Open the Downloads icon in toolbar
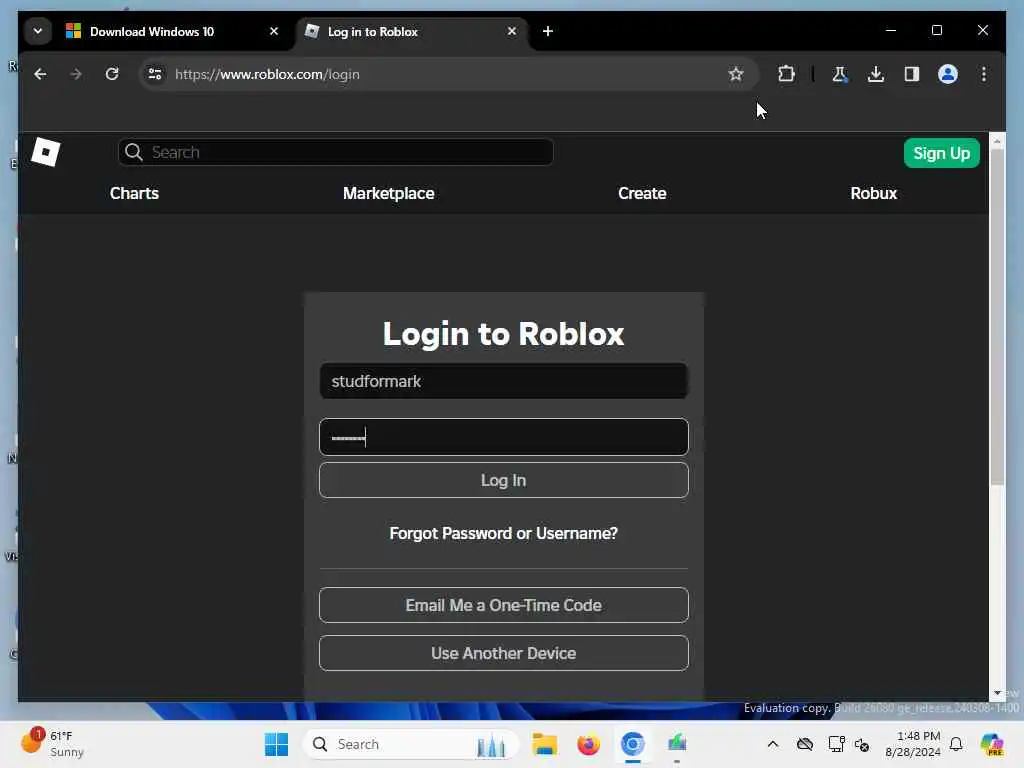This screenshot has height=768, width=1024. [x=876, y=74]
